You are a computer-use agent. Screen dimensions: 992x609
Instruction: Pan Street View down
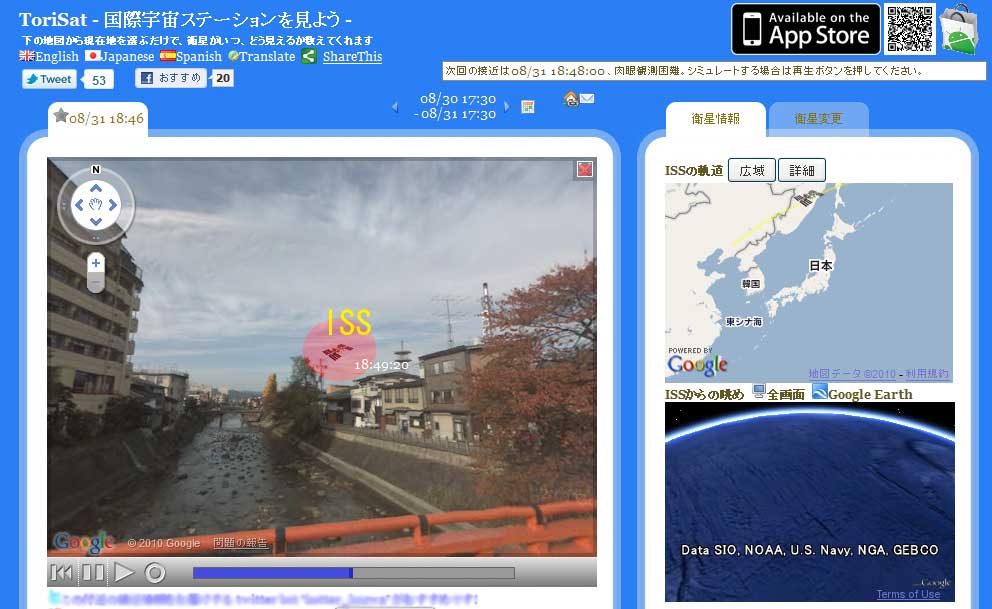pos(96,221)
